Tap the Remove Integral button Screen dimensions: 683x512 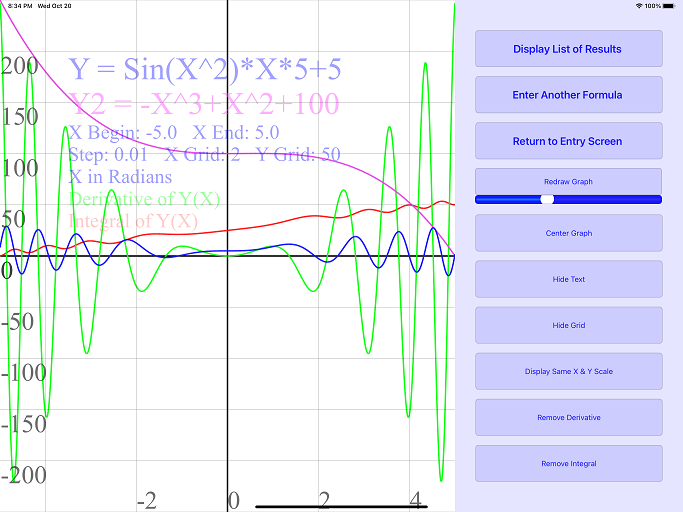(x=568, y=463)
